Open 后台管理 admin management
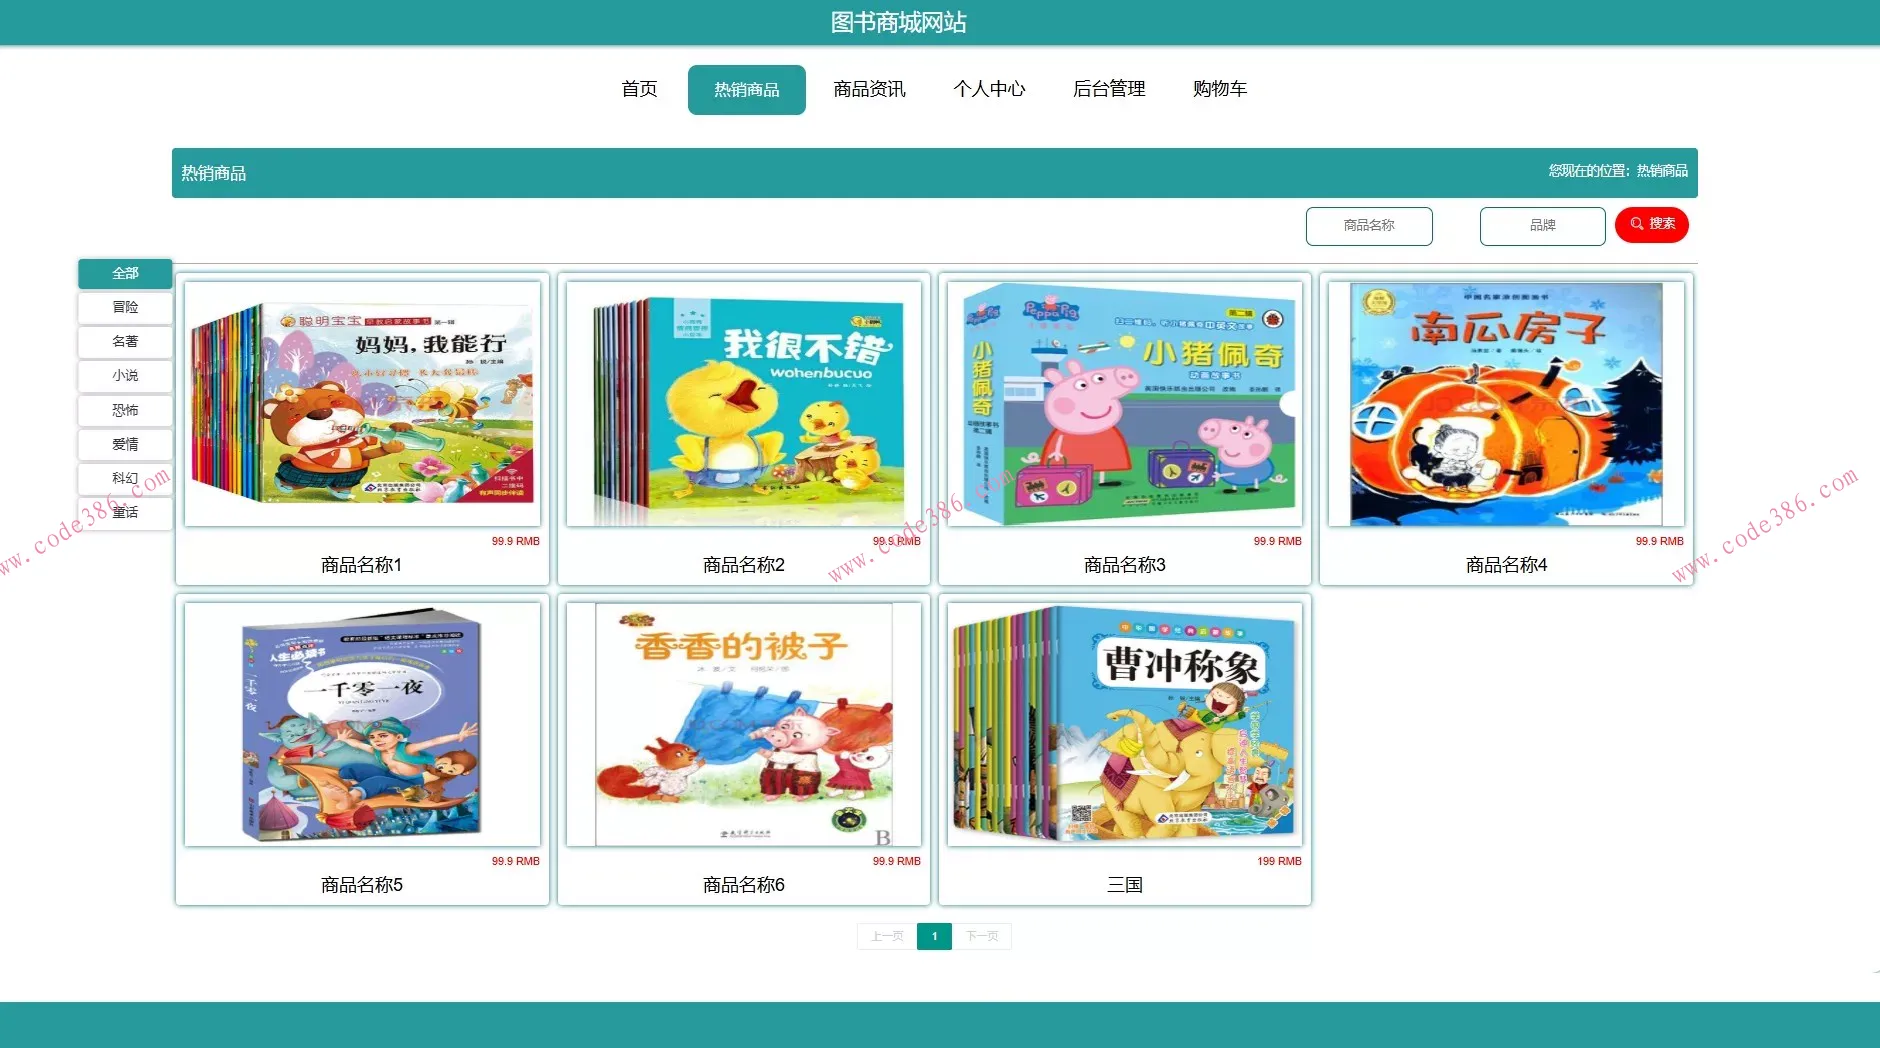 click(x=1109, y=89)
